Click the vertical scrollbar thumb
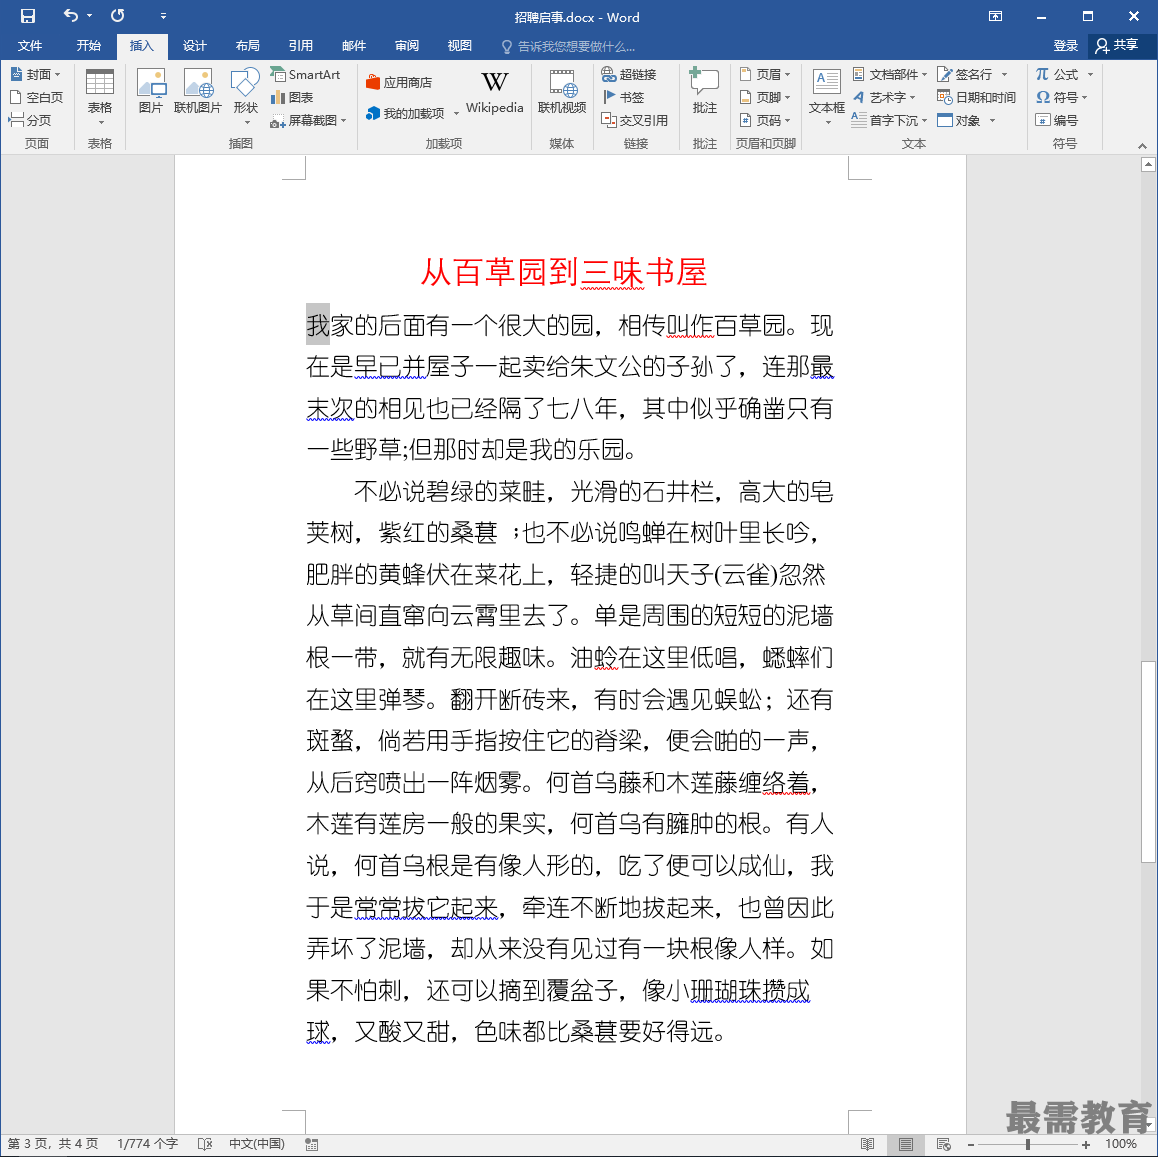1158x1157 pixels. (x=1148, y=761)
